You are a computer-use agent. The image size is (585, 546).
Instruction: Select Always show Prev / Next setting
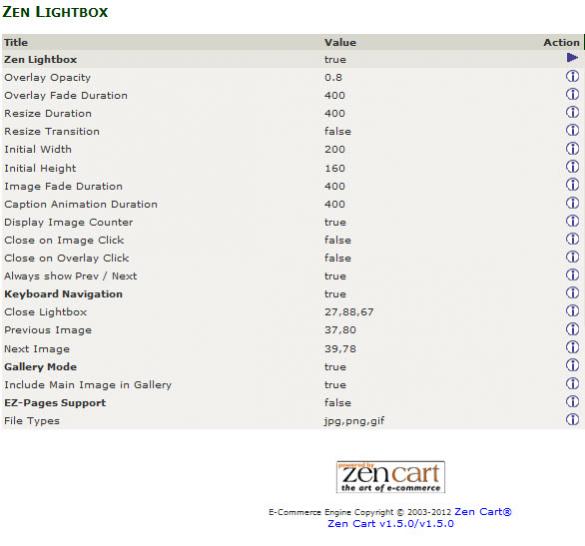[x=292, y=276]
